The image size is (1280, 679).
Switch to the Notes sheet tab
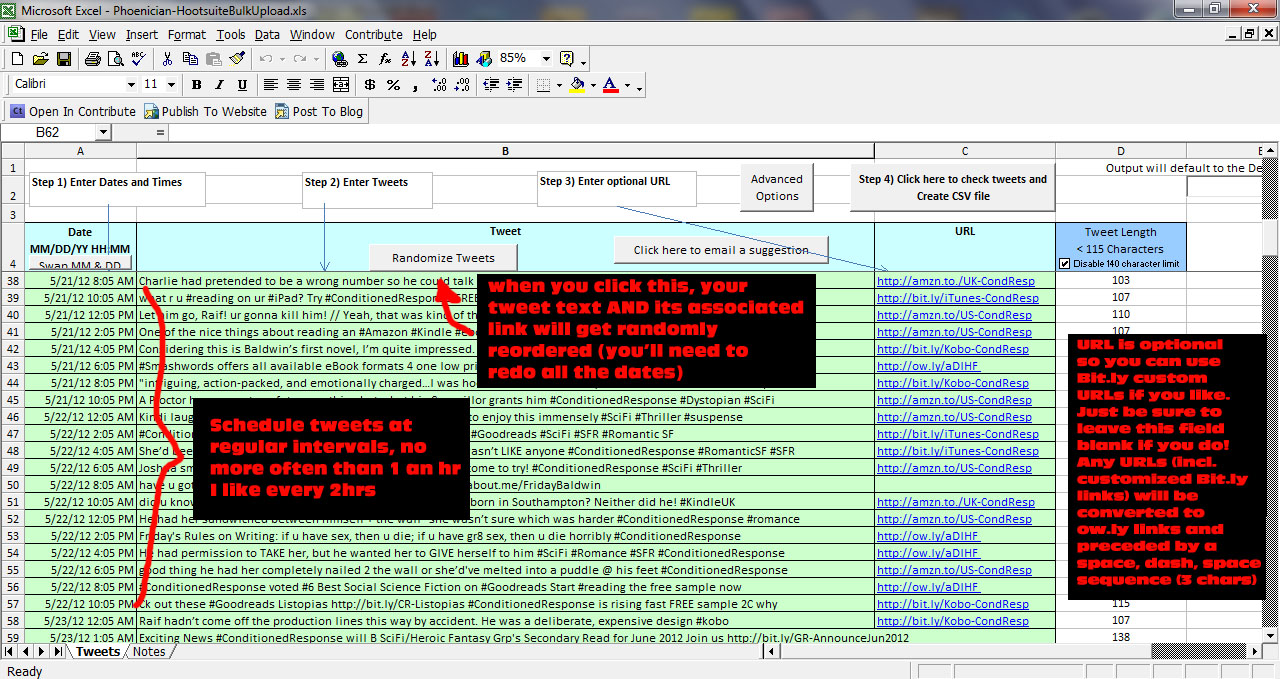tap(149, 652)
